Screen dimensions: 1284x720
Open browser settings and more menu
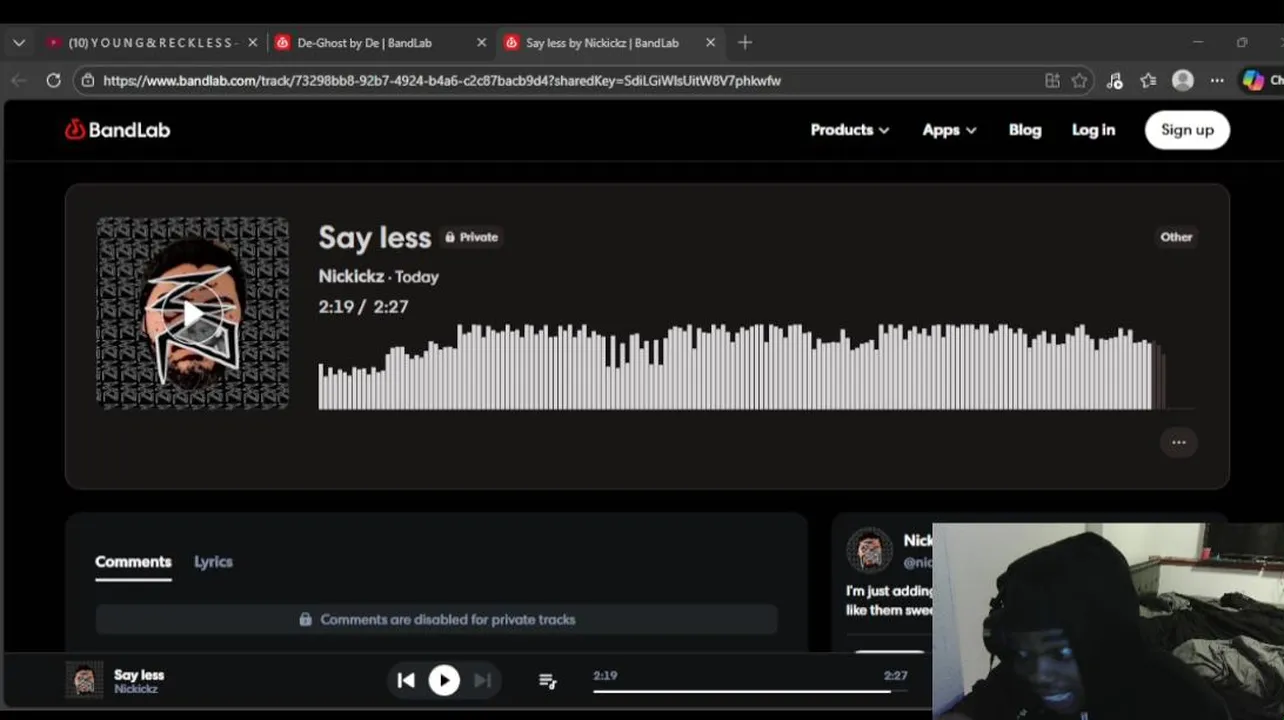[1216, 80]
